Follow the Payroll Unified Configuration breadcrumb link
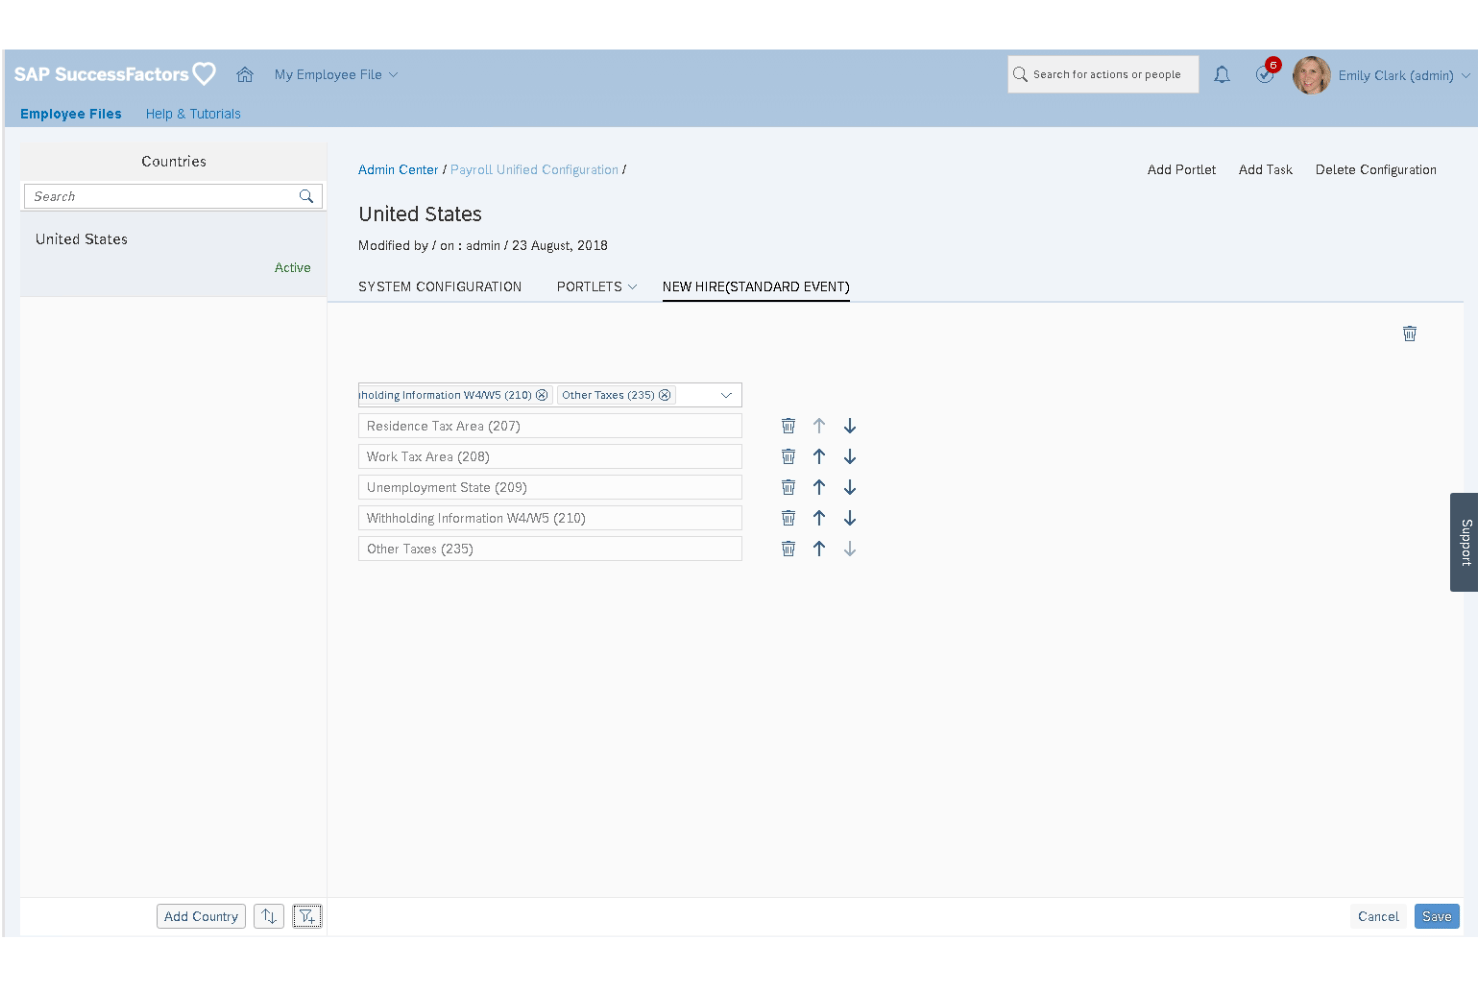This screenshot has width=1480, height=987. [x=534, y=170]
